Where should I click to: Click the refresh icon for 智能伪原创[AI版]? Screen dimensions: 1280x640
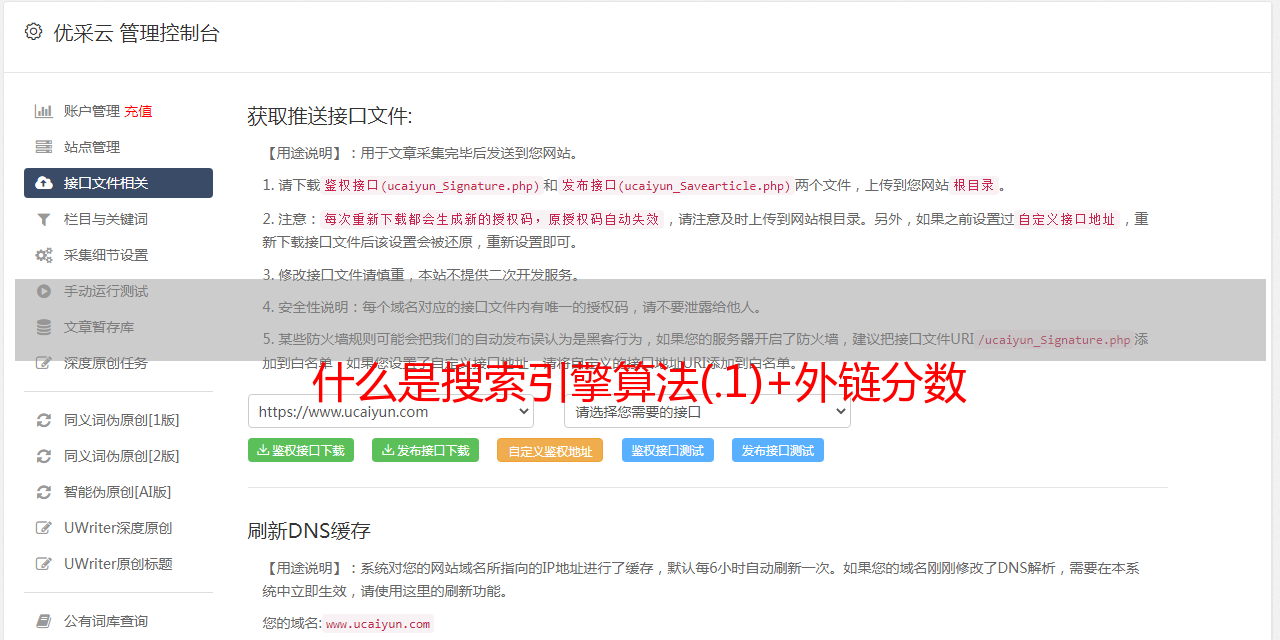click(44, 492)
